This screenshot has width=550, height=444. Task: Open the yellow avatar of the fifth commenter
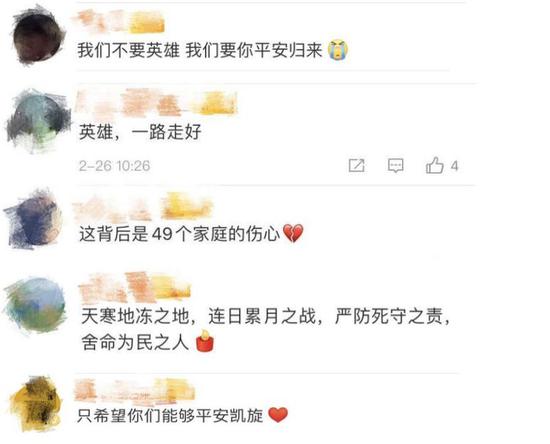[35, 404]
